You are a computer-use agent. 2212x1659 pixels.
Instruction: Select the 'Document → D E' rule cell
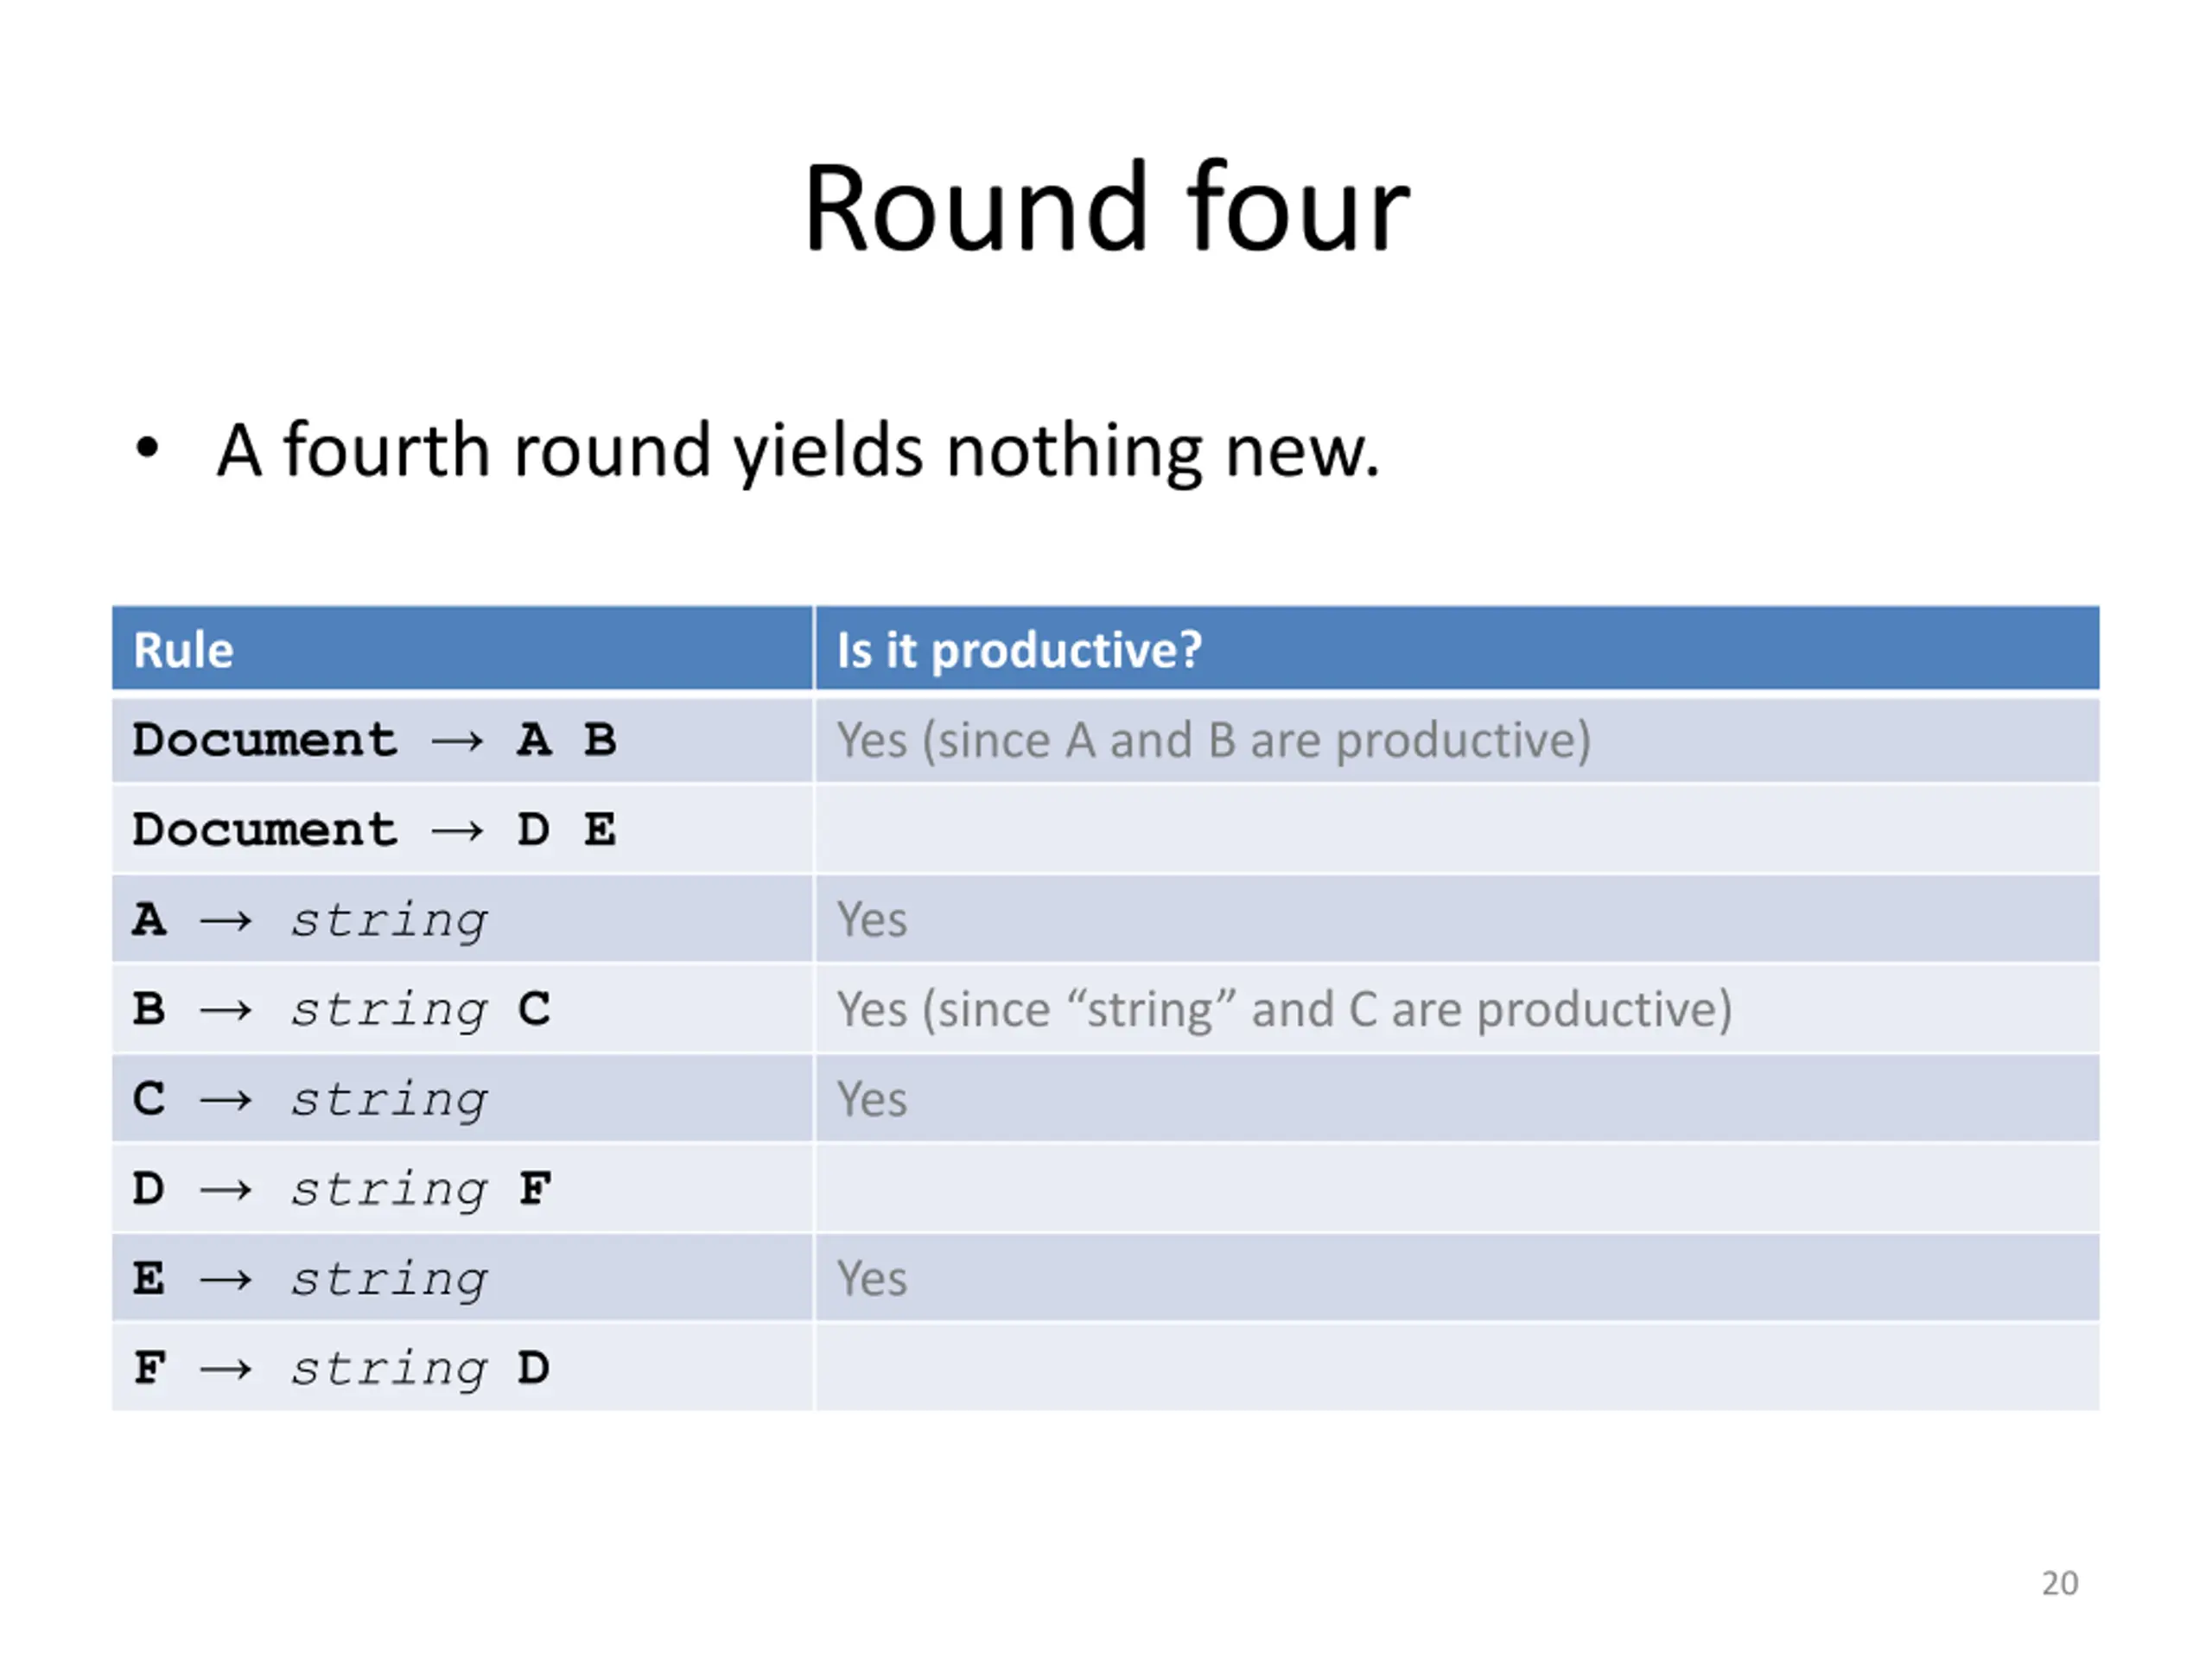pyautogui.click(x=462, y=830)
